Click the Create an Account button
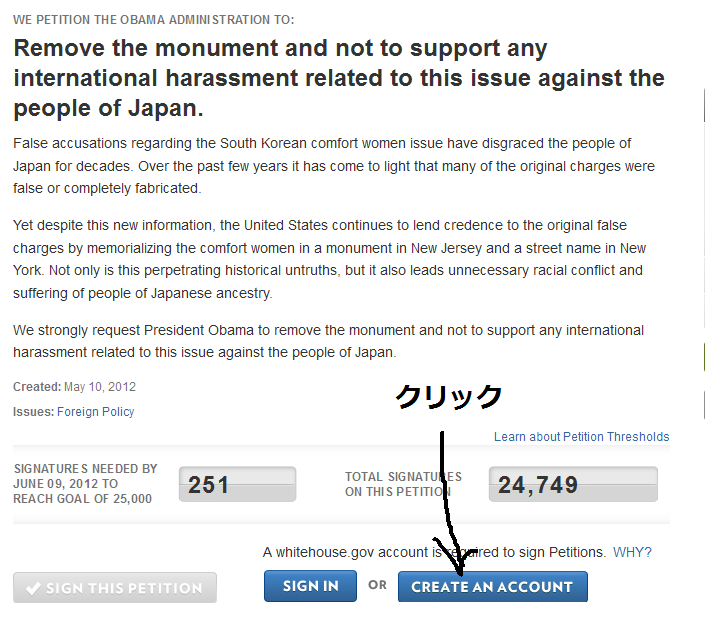This screenshot has height=624, width=705. (492, 587)
